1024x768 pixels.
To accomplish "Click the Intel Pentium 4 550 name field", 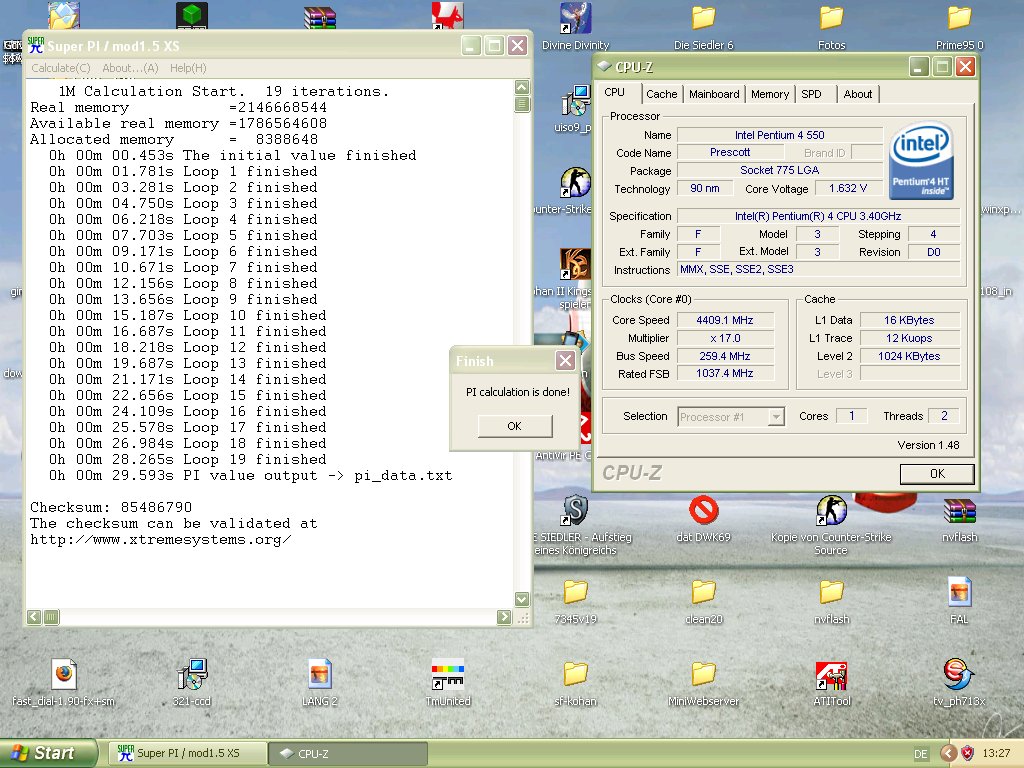I will [780, 135].
